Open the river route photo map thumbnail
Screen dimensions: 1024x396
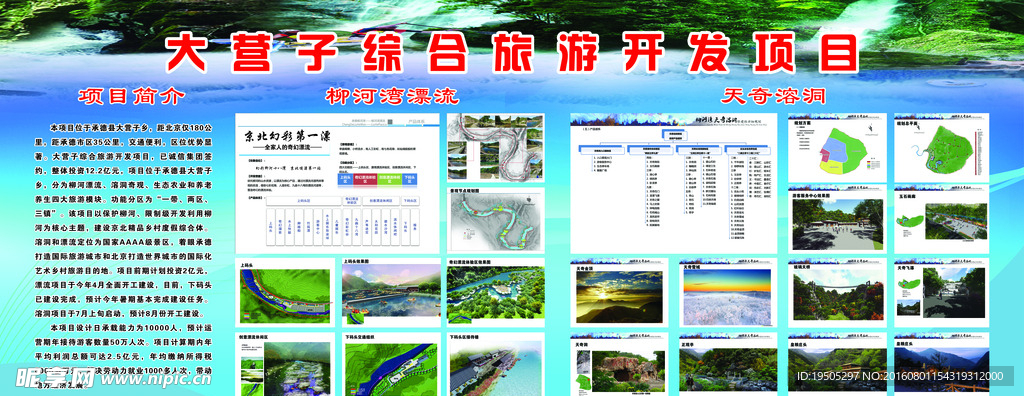pyautogui.click(x=496, y=148)
